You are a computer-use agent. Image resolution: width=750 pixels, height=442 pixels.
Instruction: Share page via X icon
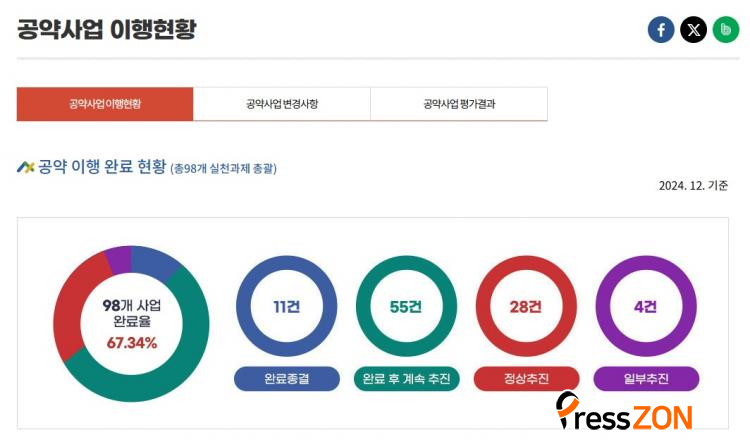[694, 30]
